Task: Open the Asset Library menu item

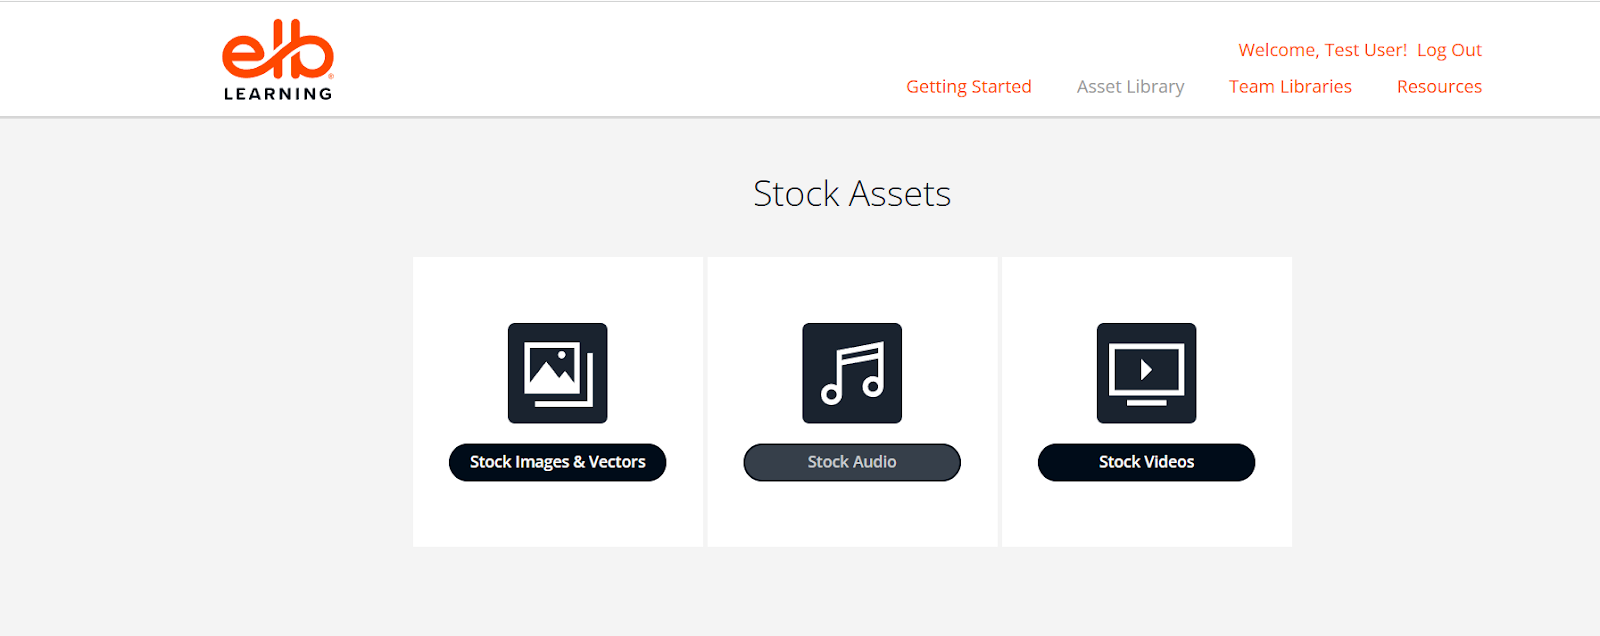Action: (1130, 87)
